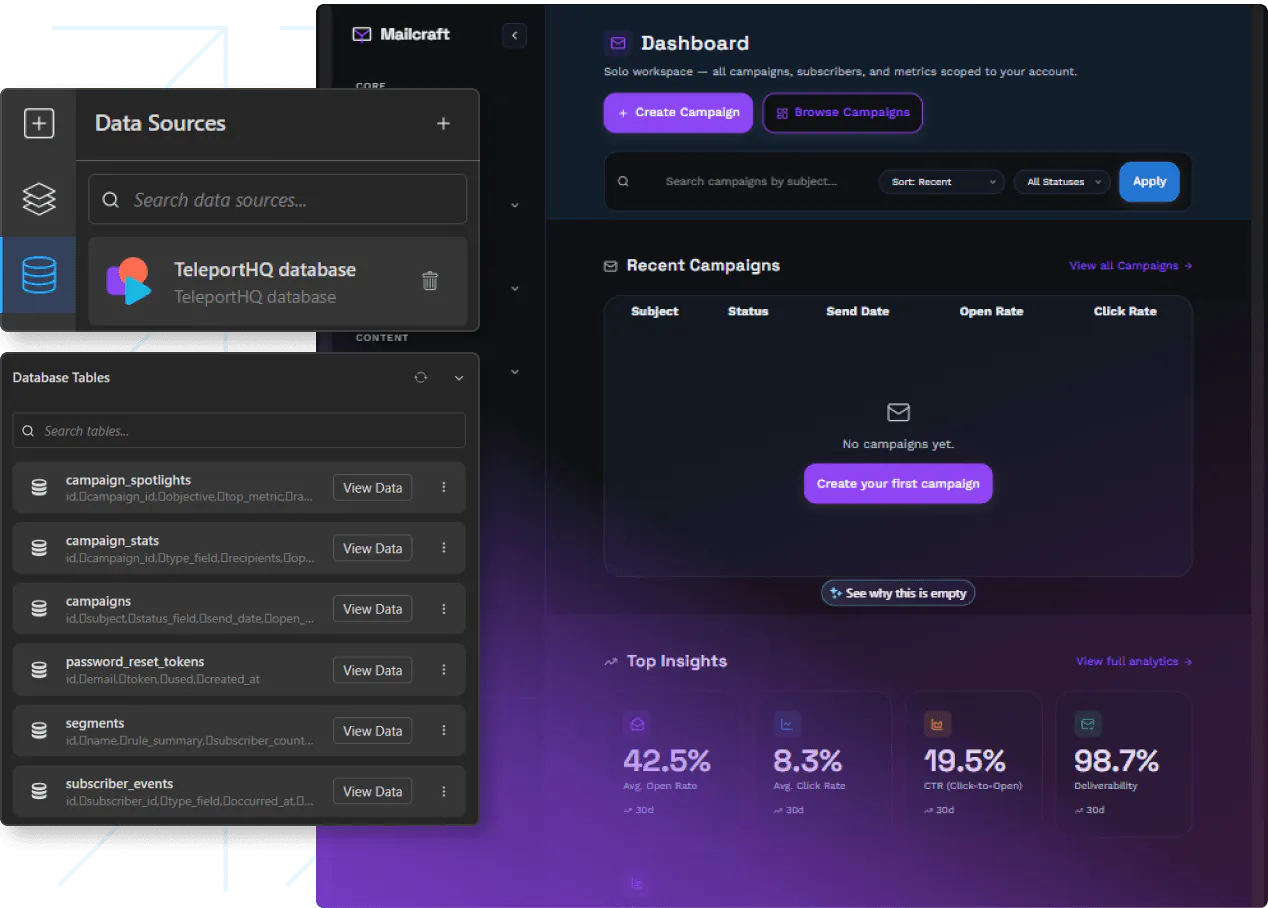Delete the TeleportHQ database with trash icon
The width and height of the screenshot is (1268, 908).
(x=430, y=281)
